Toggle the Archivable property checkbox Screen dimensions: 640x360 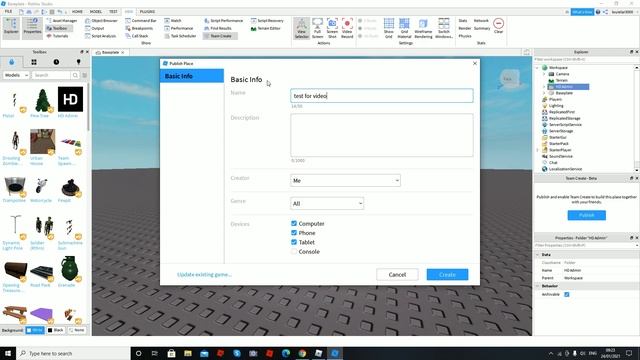pyautogui.click(x=567, y=294)
